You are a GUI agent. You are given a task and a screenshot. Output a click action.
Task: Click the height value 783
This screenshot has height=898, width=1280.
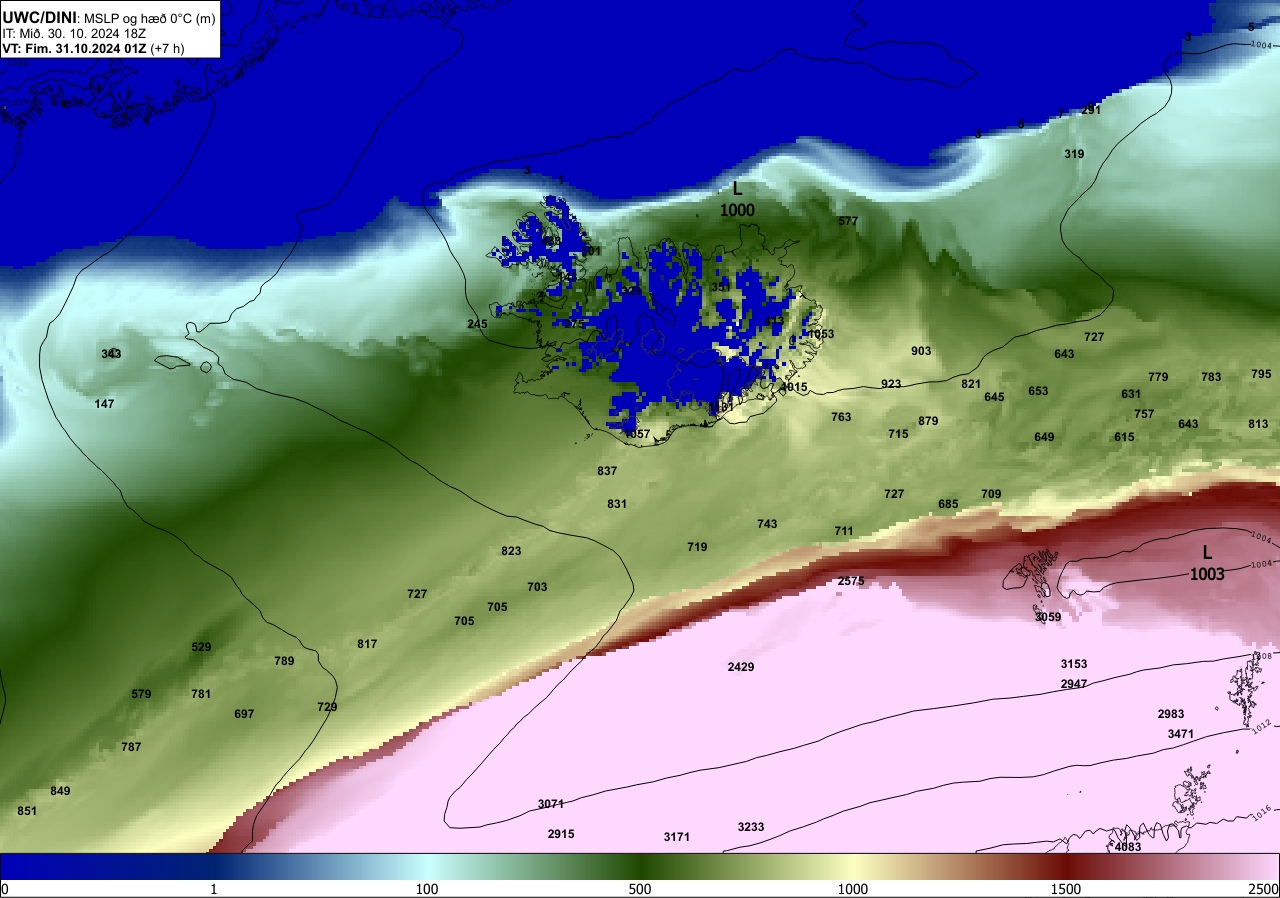pos(1211,377)
